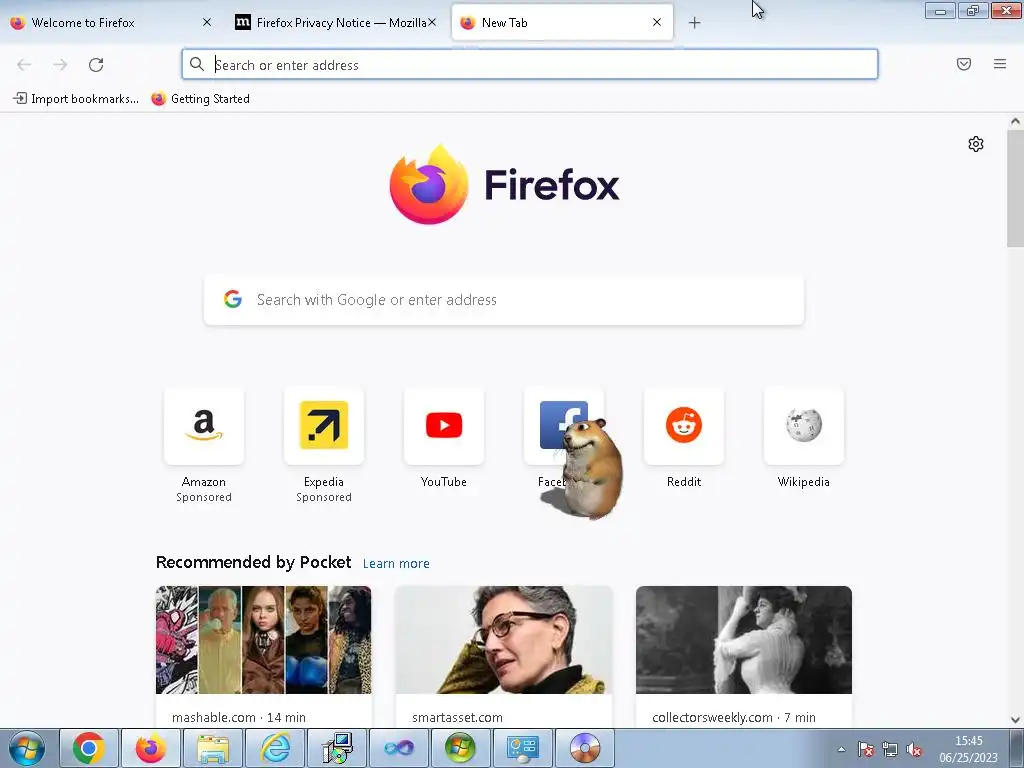Open the collectorsweekly.com Pocket story thumbnail
The height and width of the screenshot is (768, 1024).
coord(744,640)
